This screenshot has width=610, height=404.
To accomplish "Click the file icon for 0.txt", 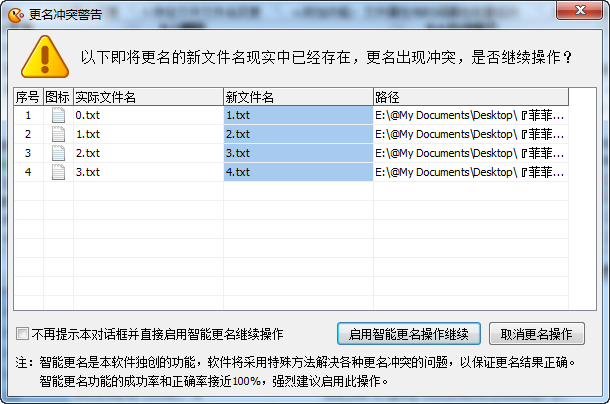I will point(58,115).
